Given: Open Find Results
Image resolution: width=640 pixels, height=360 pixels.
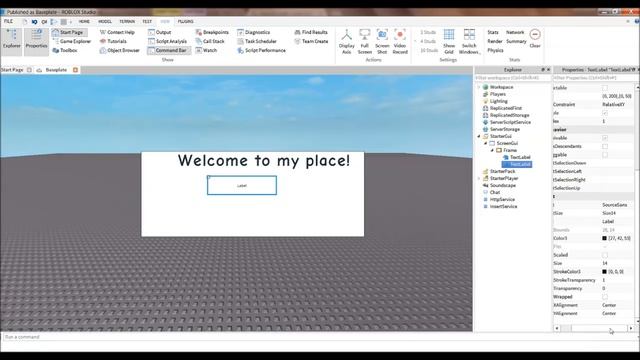Looking at the screenshot, I should [311, 32].
